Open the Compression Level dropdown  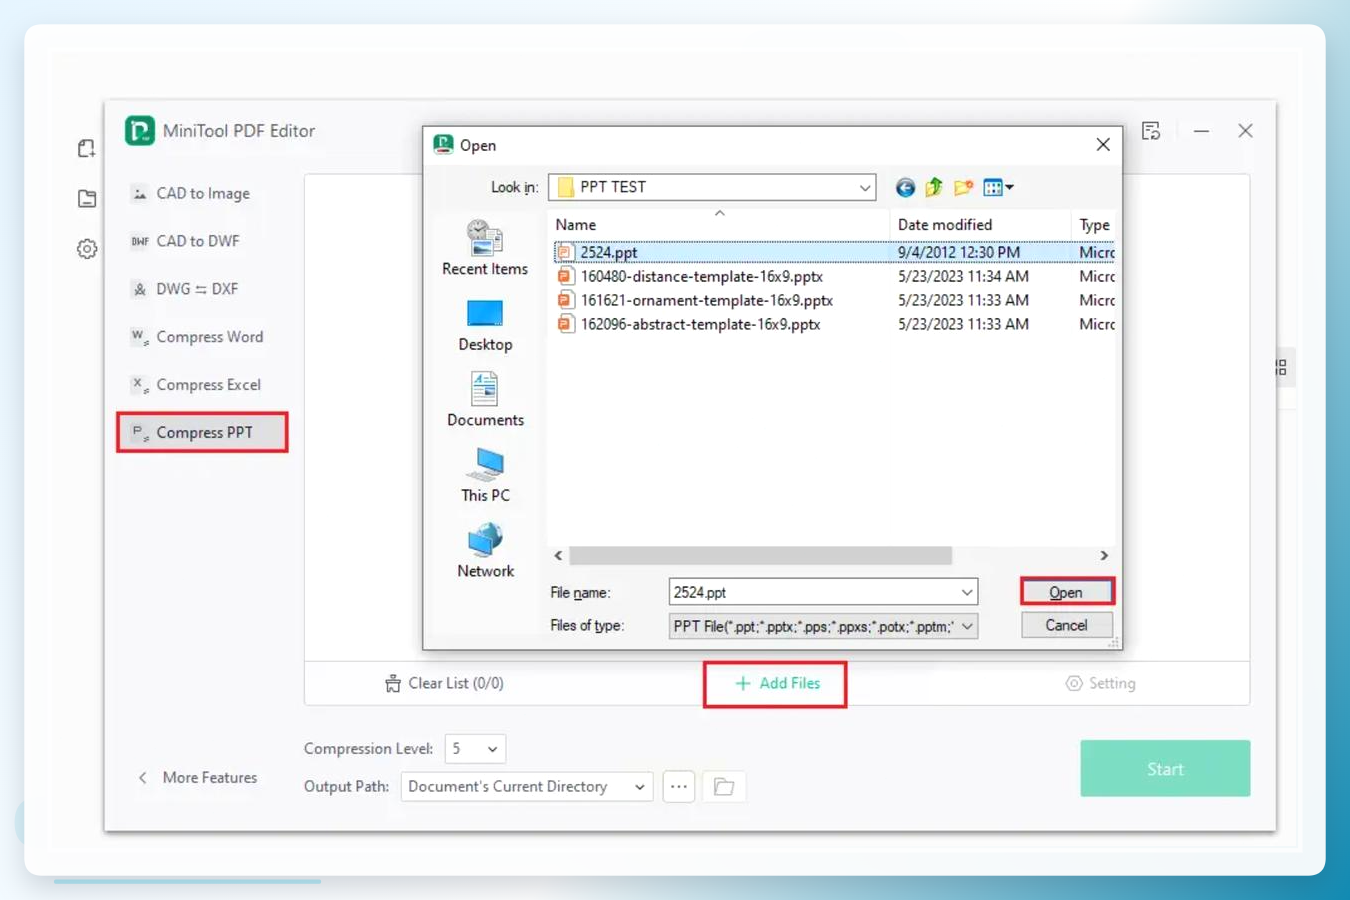pos(475,749)
